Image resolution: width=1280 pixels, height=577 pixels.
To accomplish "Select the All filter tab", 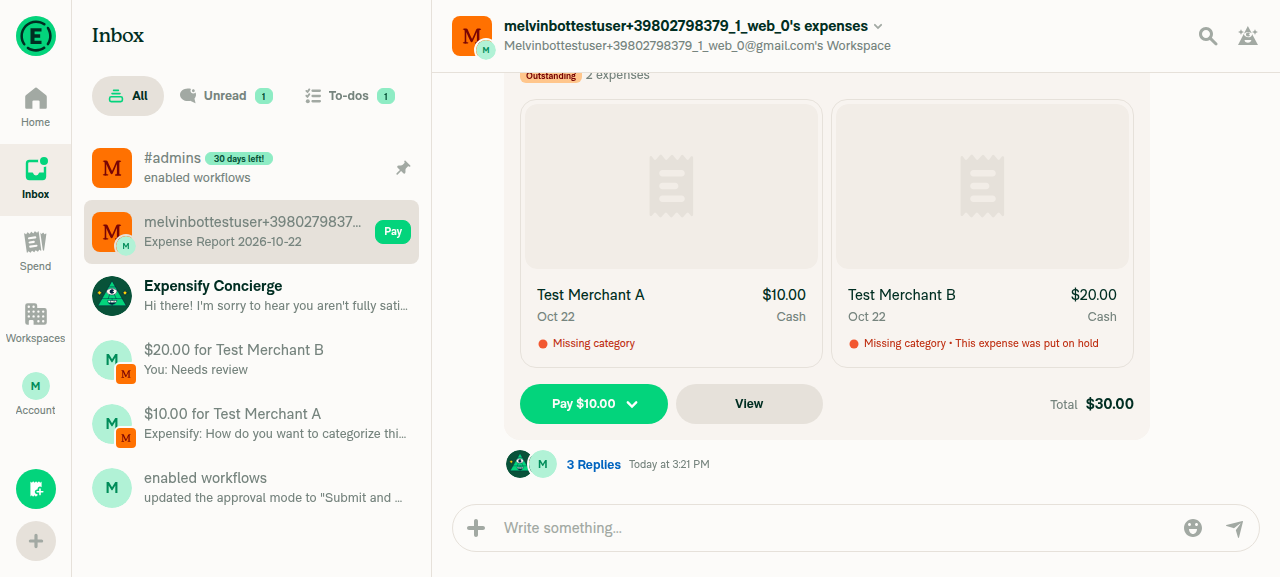I will [128, 96].
